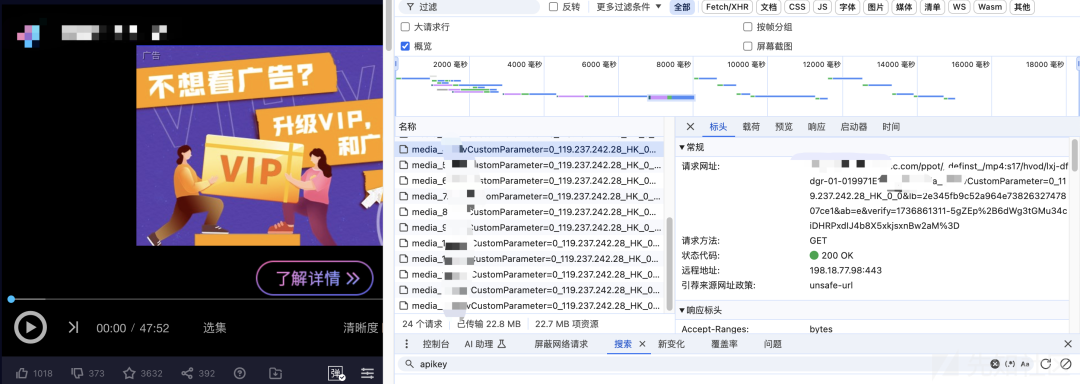This screenshot has width=1080, height=384.
Task: Favorite the video with the star icon
Action: [x=129, y=373]
